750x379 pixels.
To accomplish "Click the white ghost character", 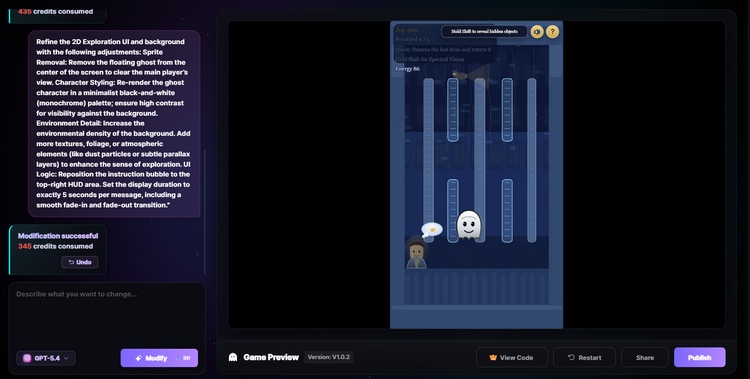I will point(469,224).
